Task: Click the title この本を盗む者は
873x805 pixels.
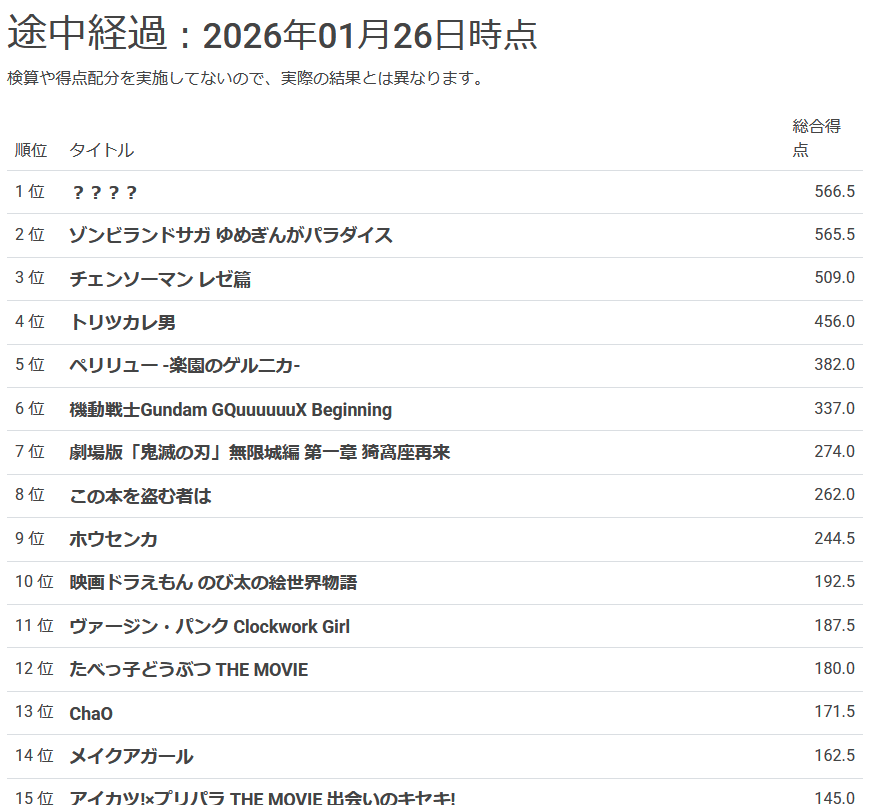Action: 140,495
